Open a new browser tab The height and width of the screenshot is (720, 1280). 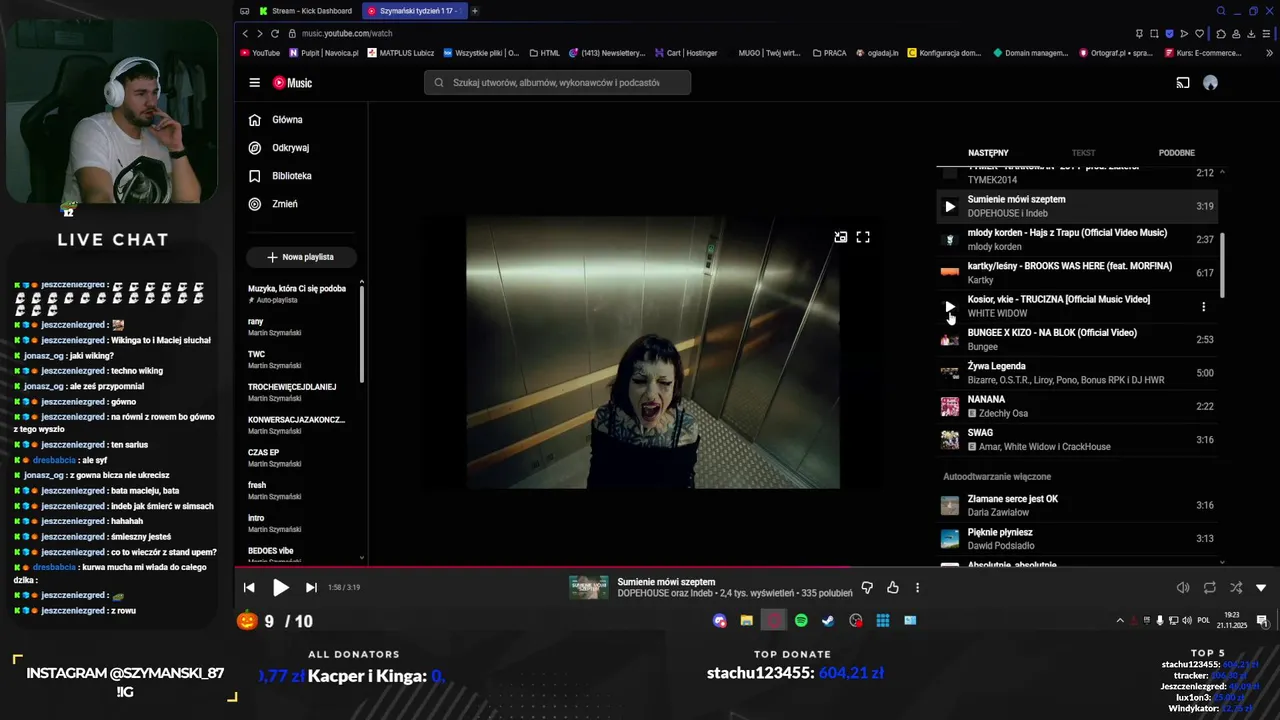(475, 11)
